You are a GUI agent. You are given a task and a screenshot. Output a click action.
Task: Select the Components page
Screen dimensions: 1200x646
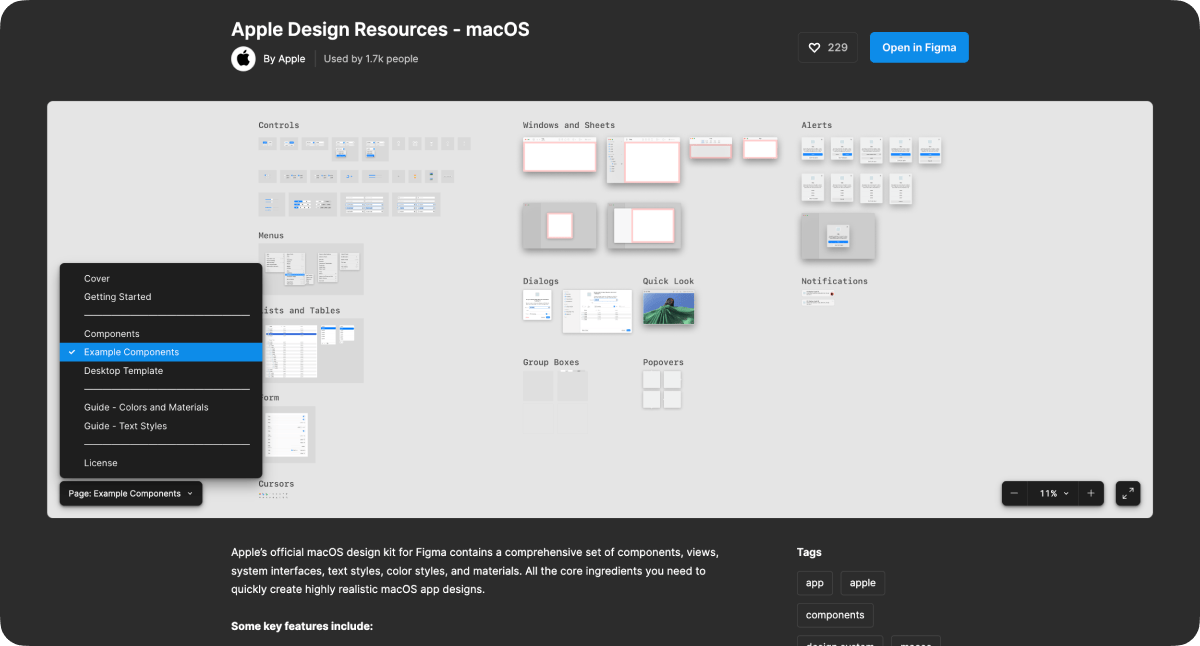(161, 334)
